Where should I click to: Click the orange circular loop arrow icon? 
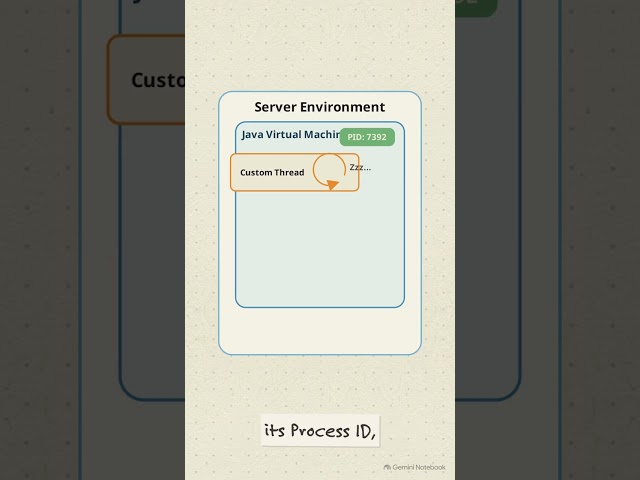coord(329,172)
